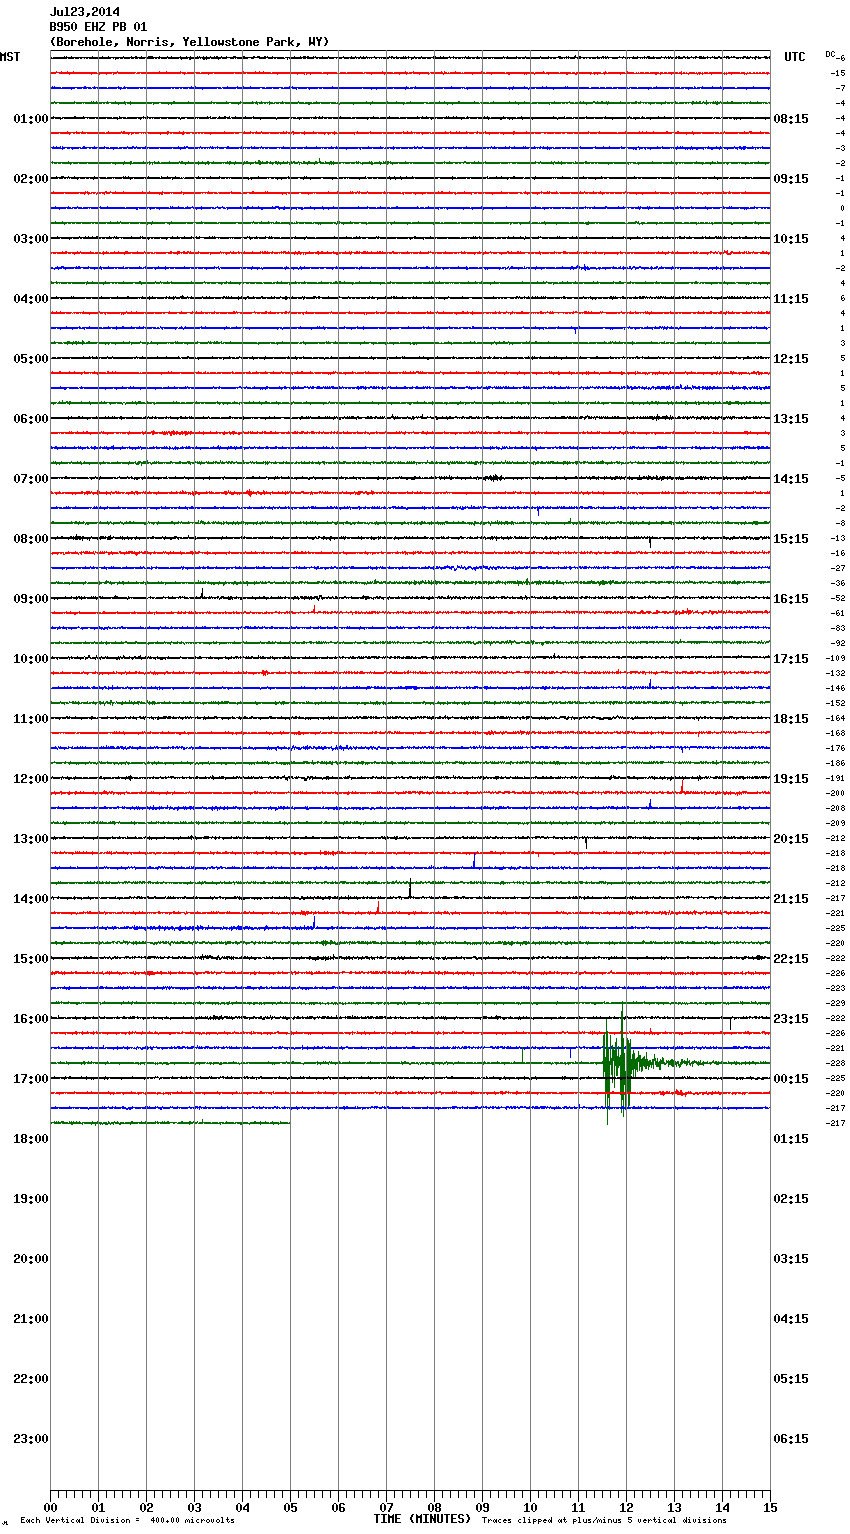Image resolution: width=850 pixels, height=1534 pixels.
Task: Click minute tick '15' on the bottom axis
Action: [x=770, y=1507]
